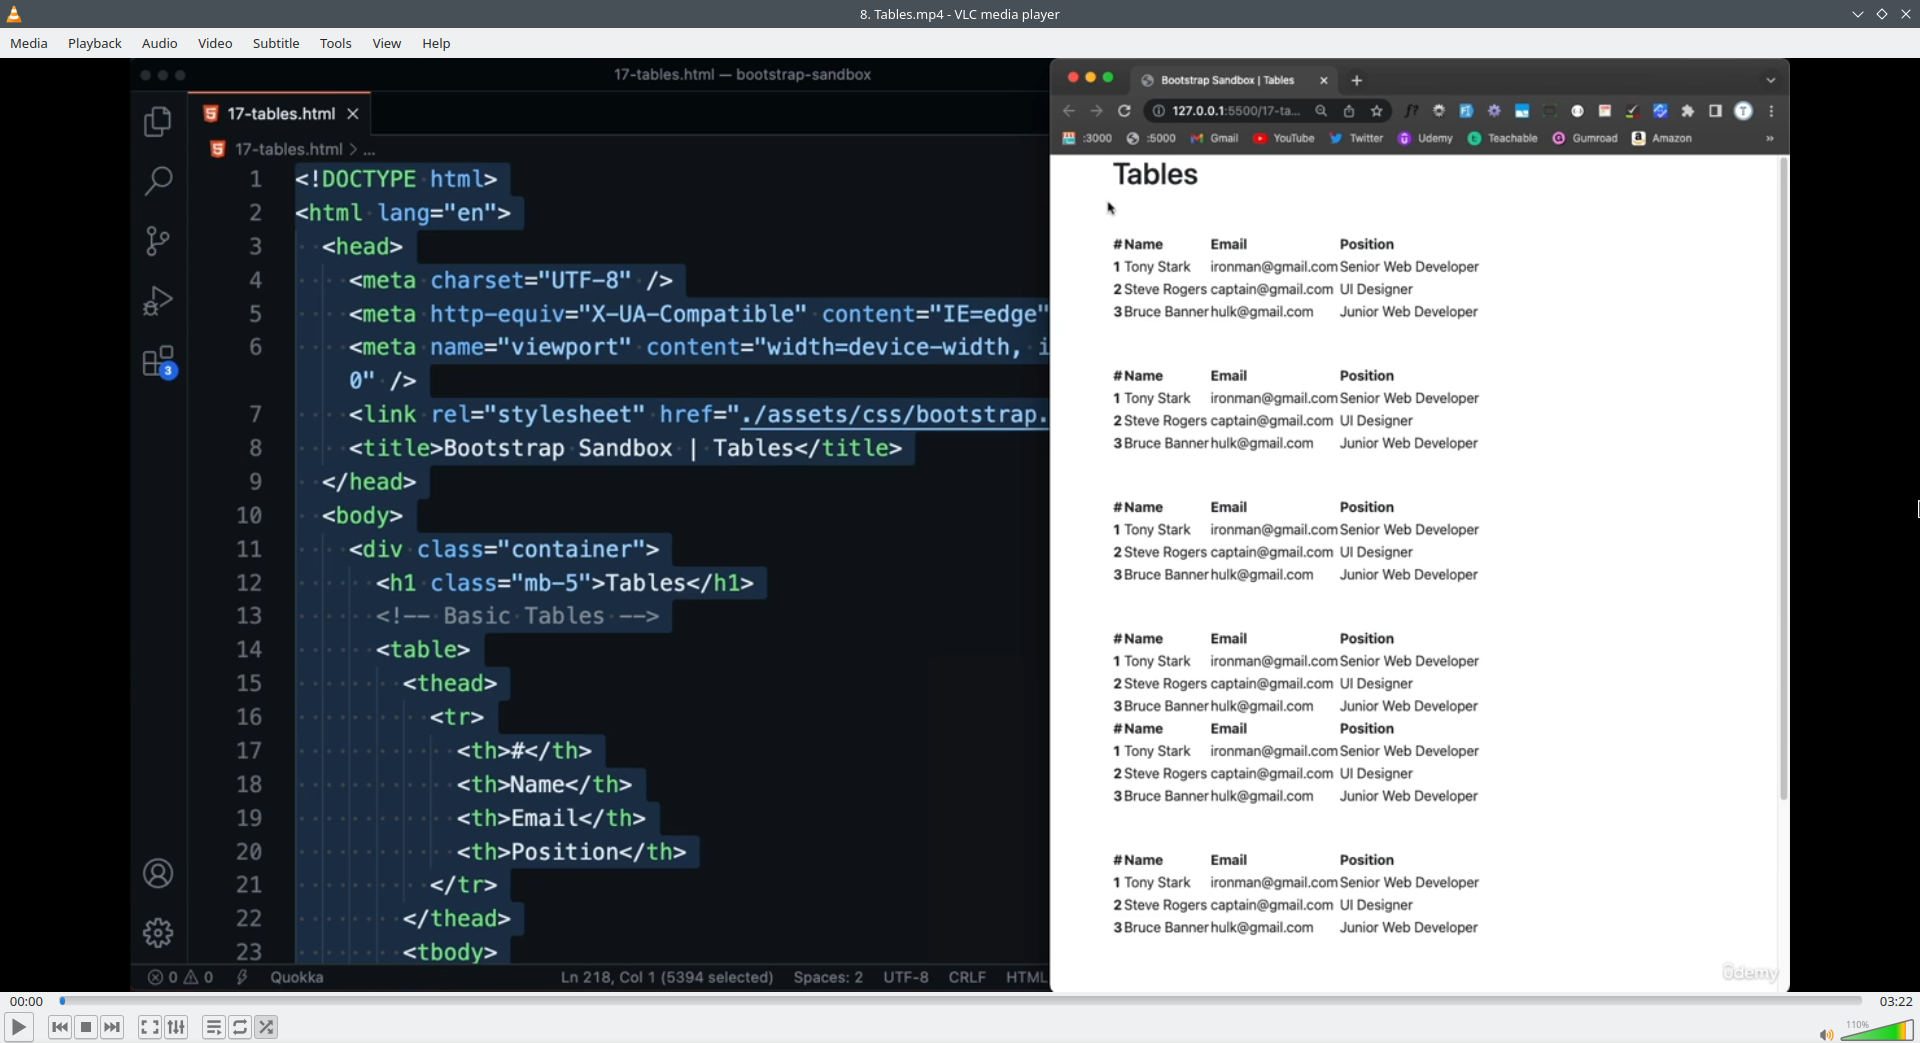1920x1043 pixels.
Task: Toggle the playlist view in VLC
Action: pos(213,1027)
